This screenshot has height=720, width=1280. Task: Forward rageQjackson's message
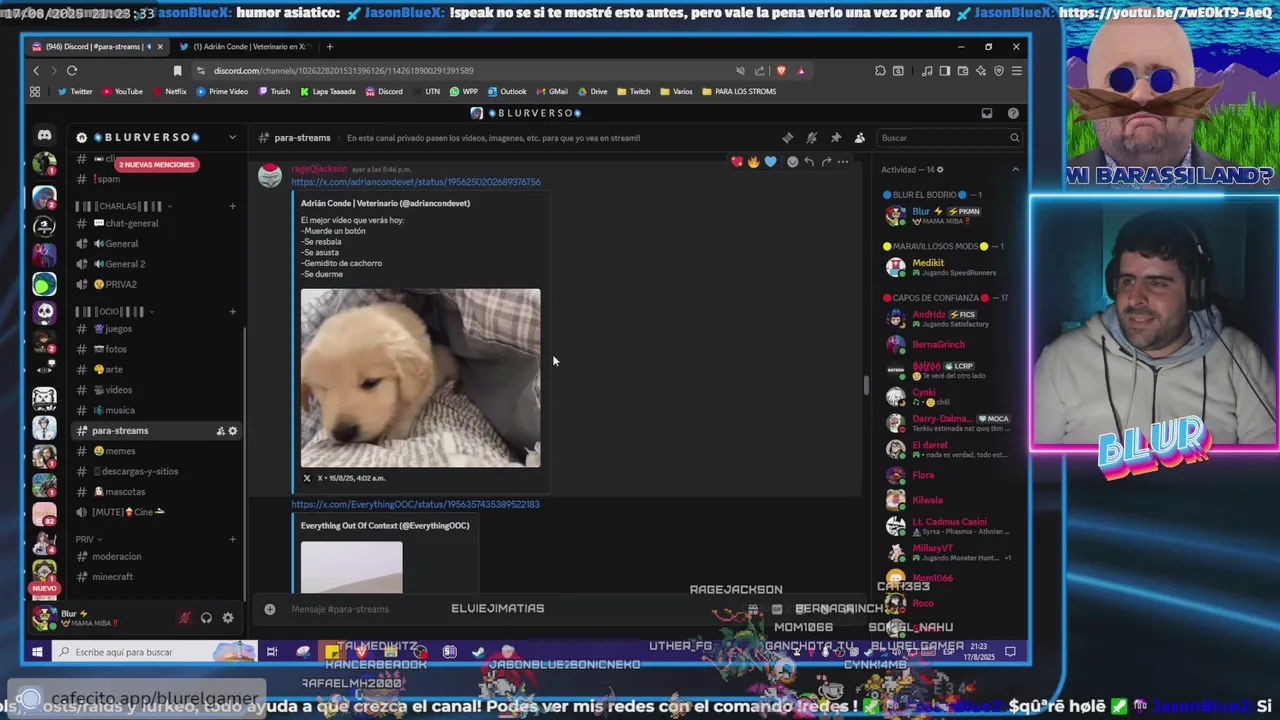pyautogui.click(x=826, y=161)
